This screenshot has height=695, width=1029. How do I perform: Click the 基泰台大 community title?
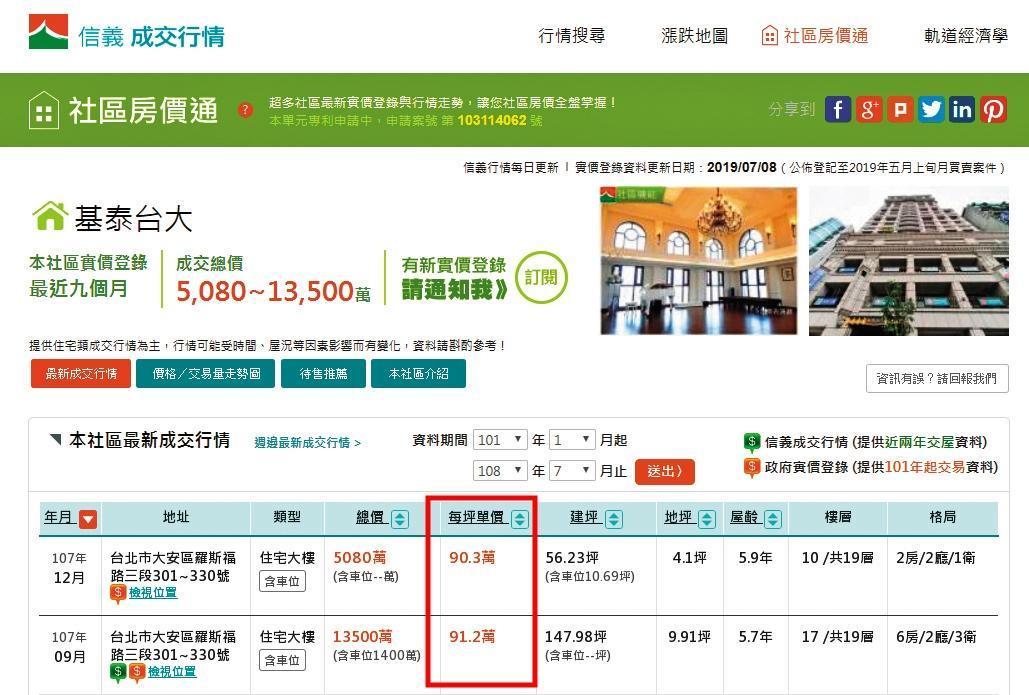click(x=133, y=218)
